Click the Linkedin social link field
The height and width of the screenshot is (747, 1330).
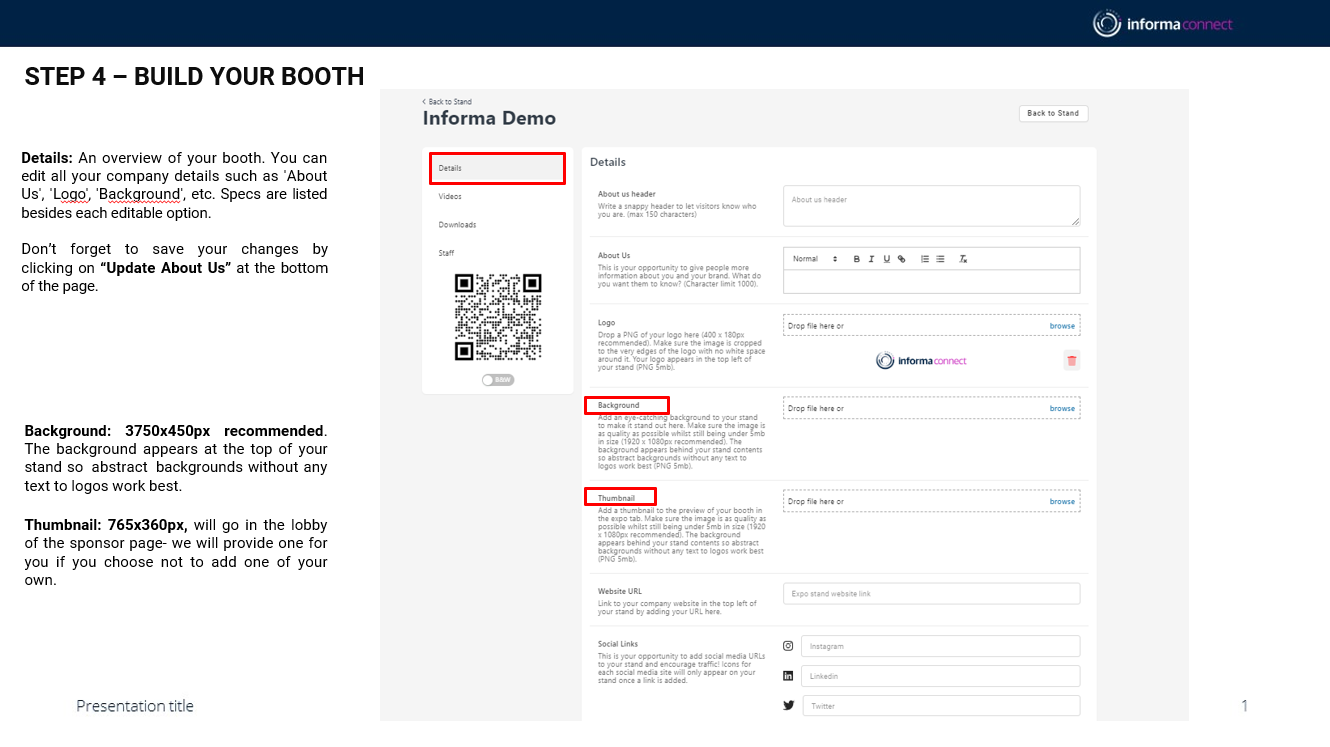click(939, 677)
